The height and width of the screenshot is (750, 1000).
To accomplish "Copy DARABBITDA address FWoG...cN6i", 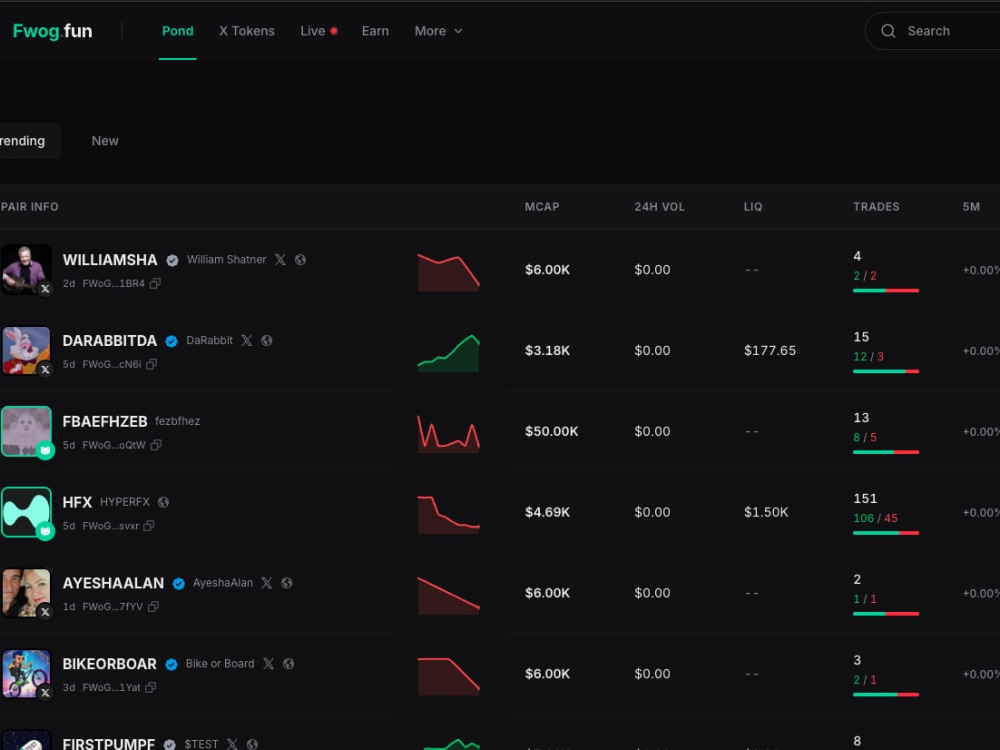I will (151, 364).
